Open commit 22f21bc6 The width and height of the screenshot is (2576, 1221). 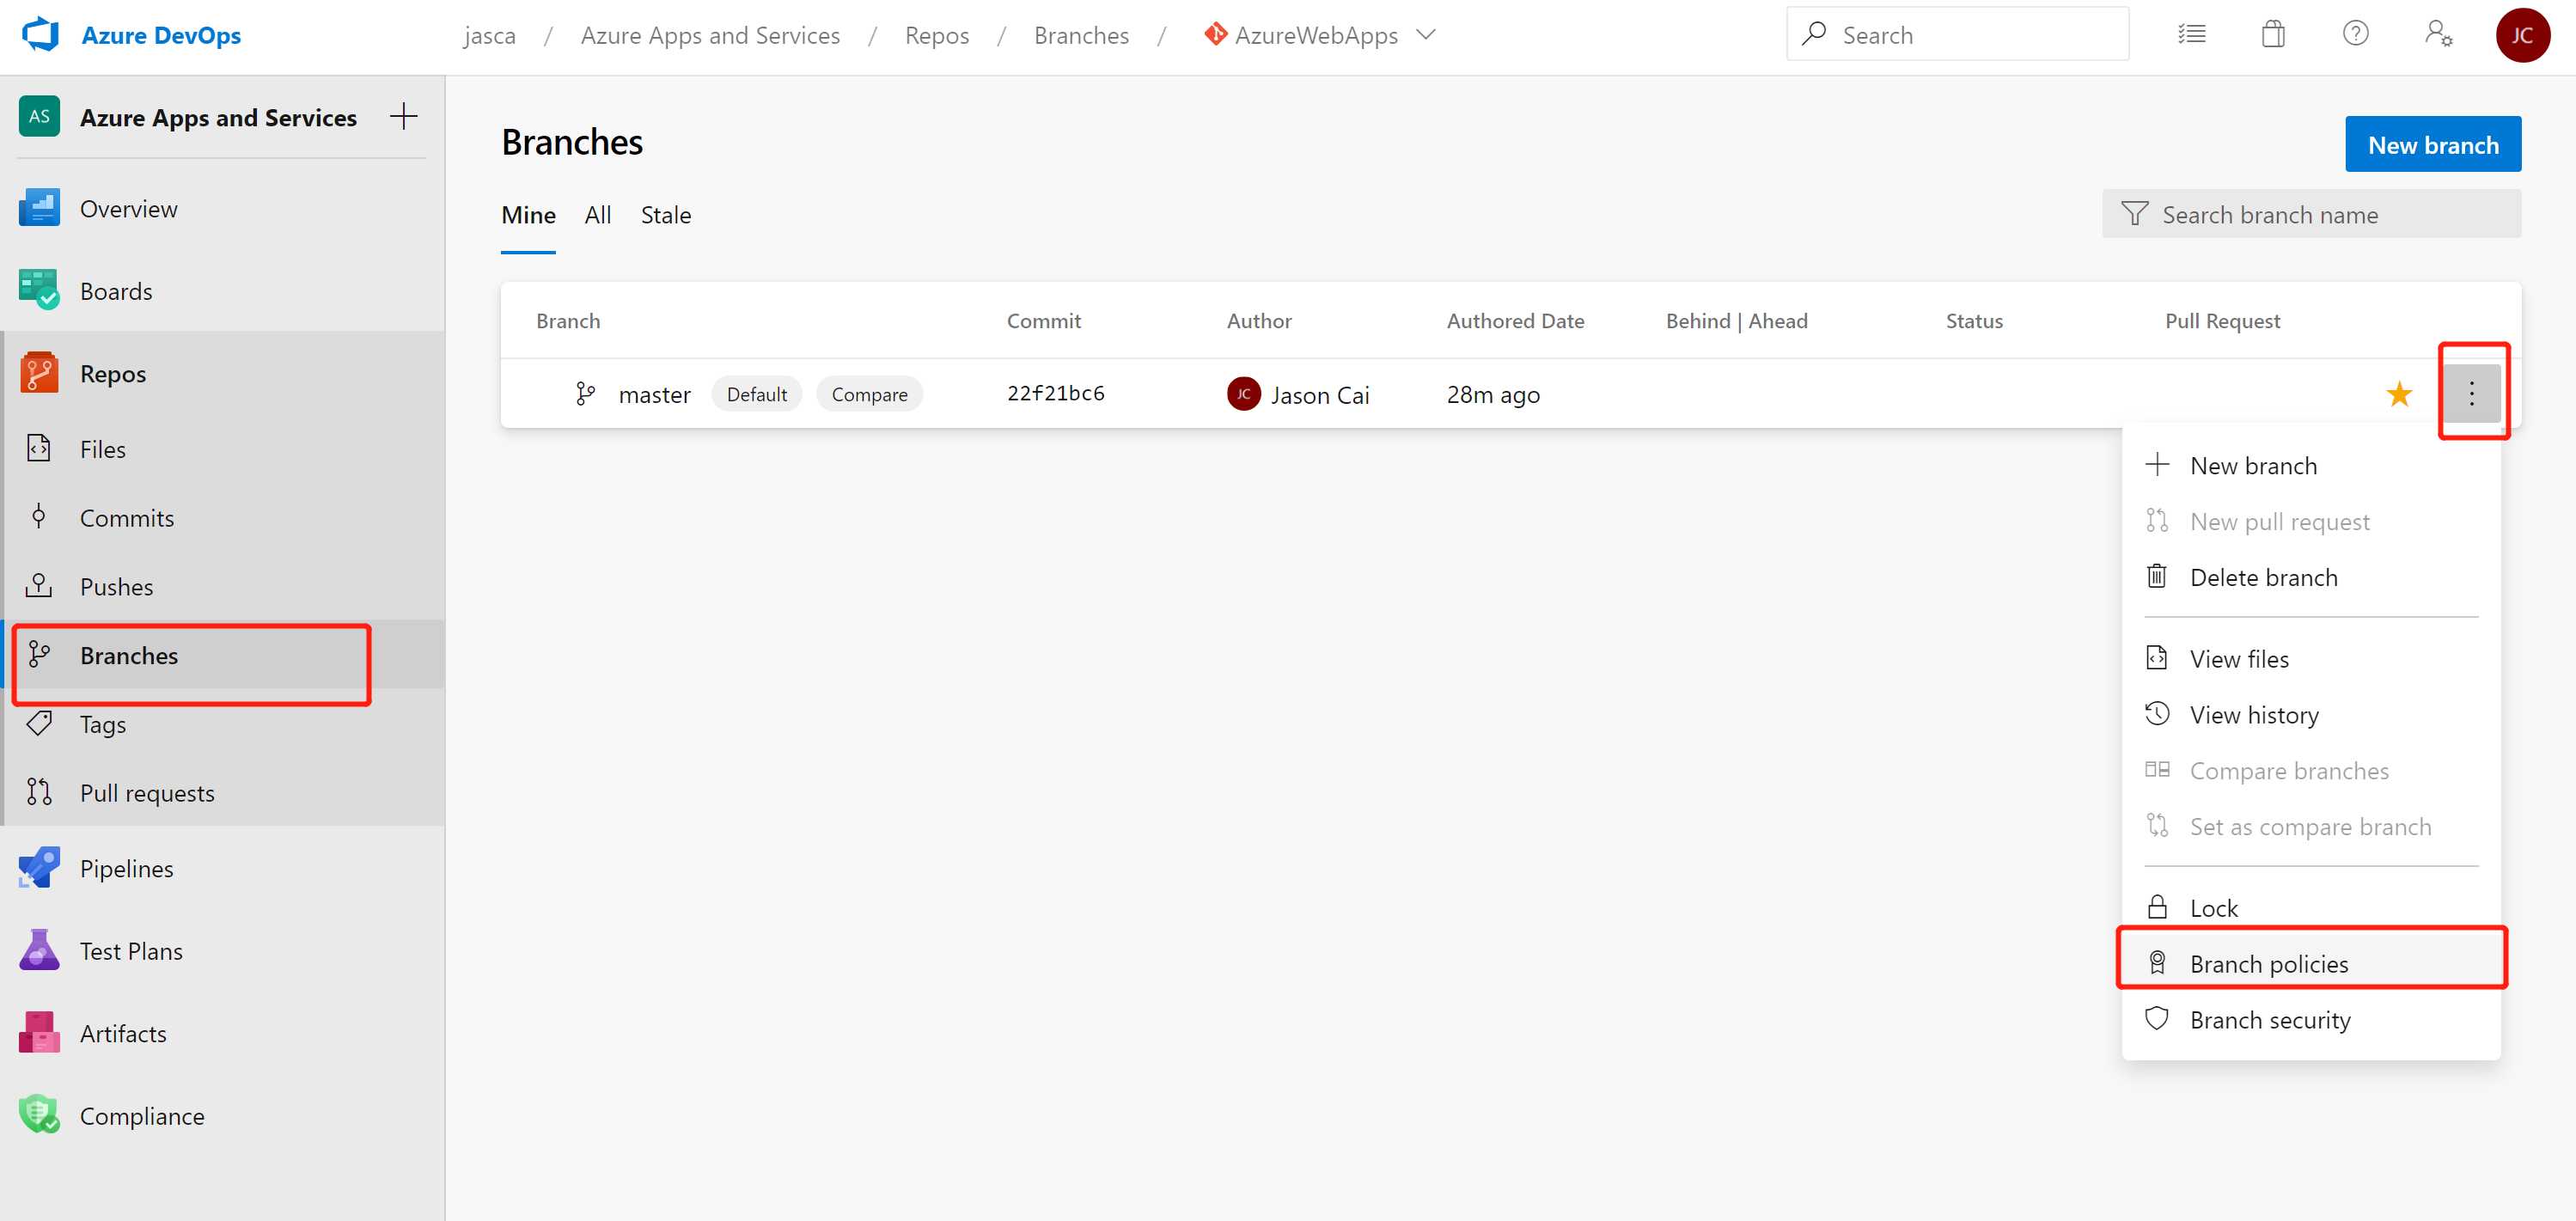tap(1055, 393)
